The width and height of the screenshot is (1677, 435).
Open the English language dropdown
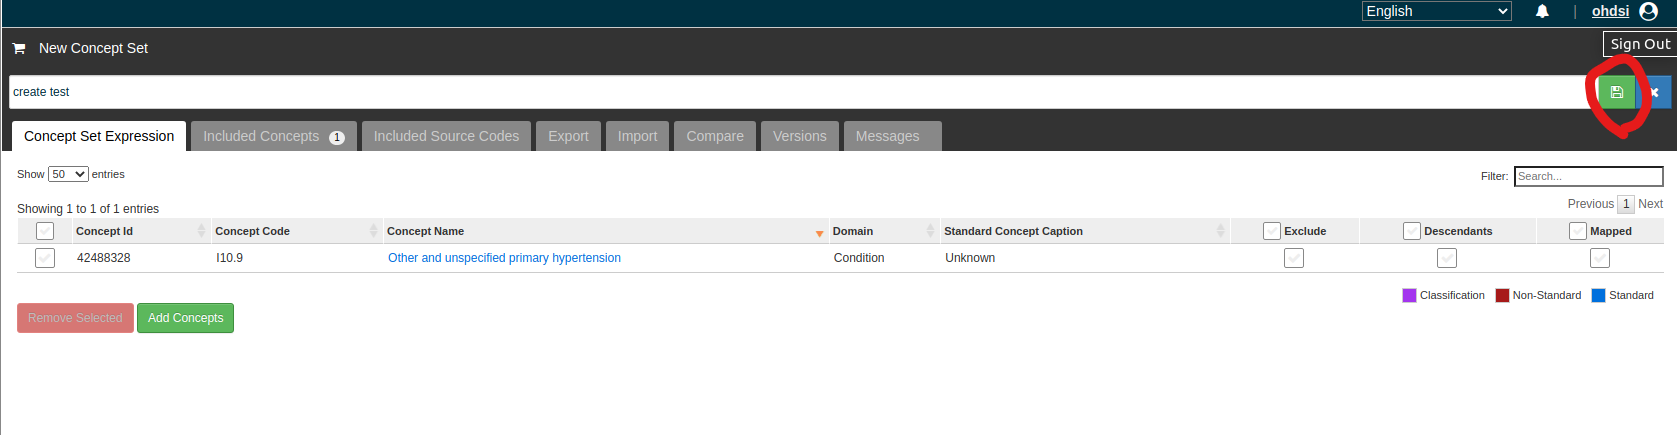coord(1437,11)
